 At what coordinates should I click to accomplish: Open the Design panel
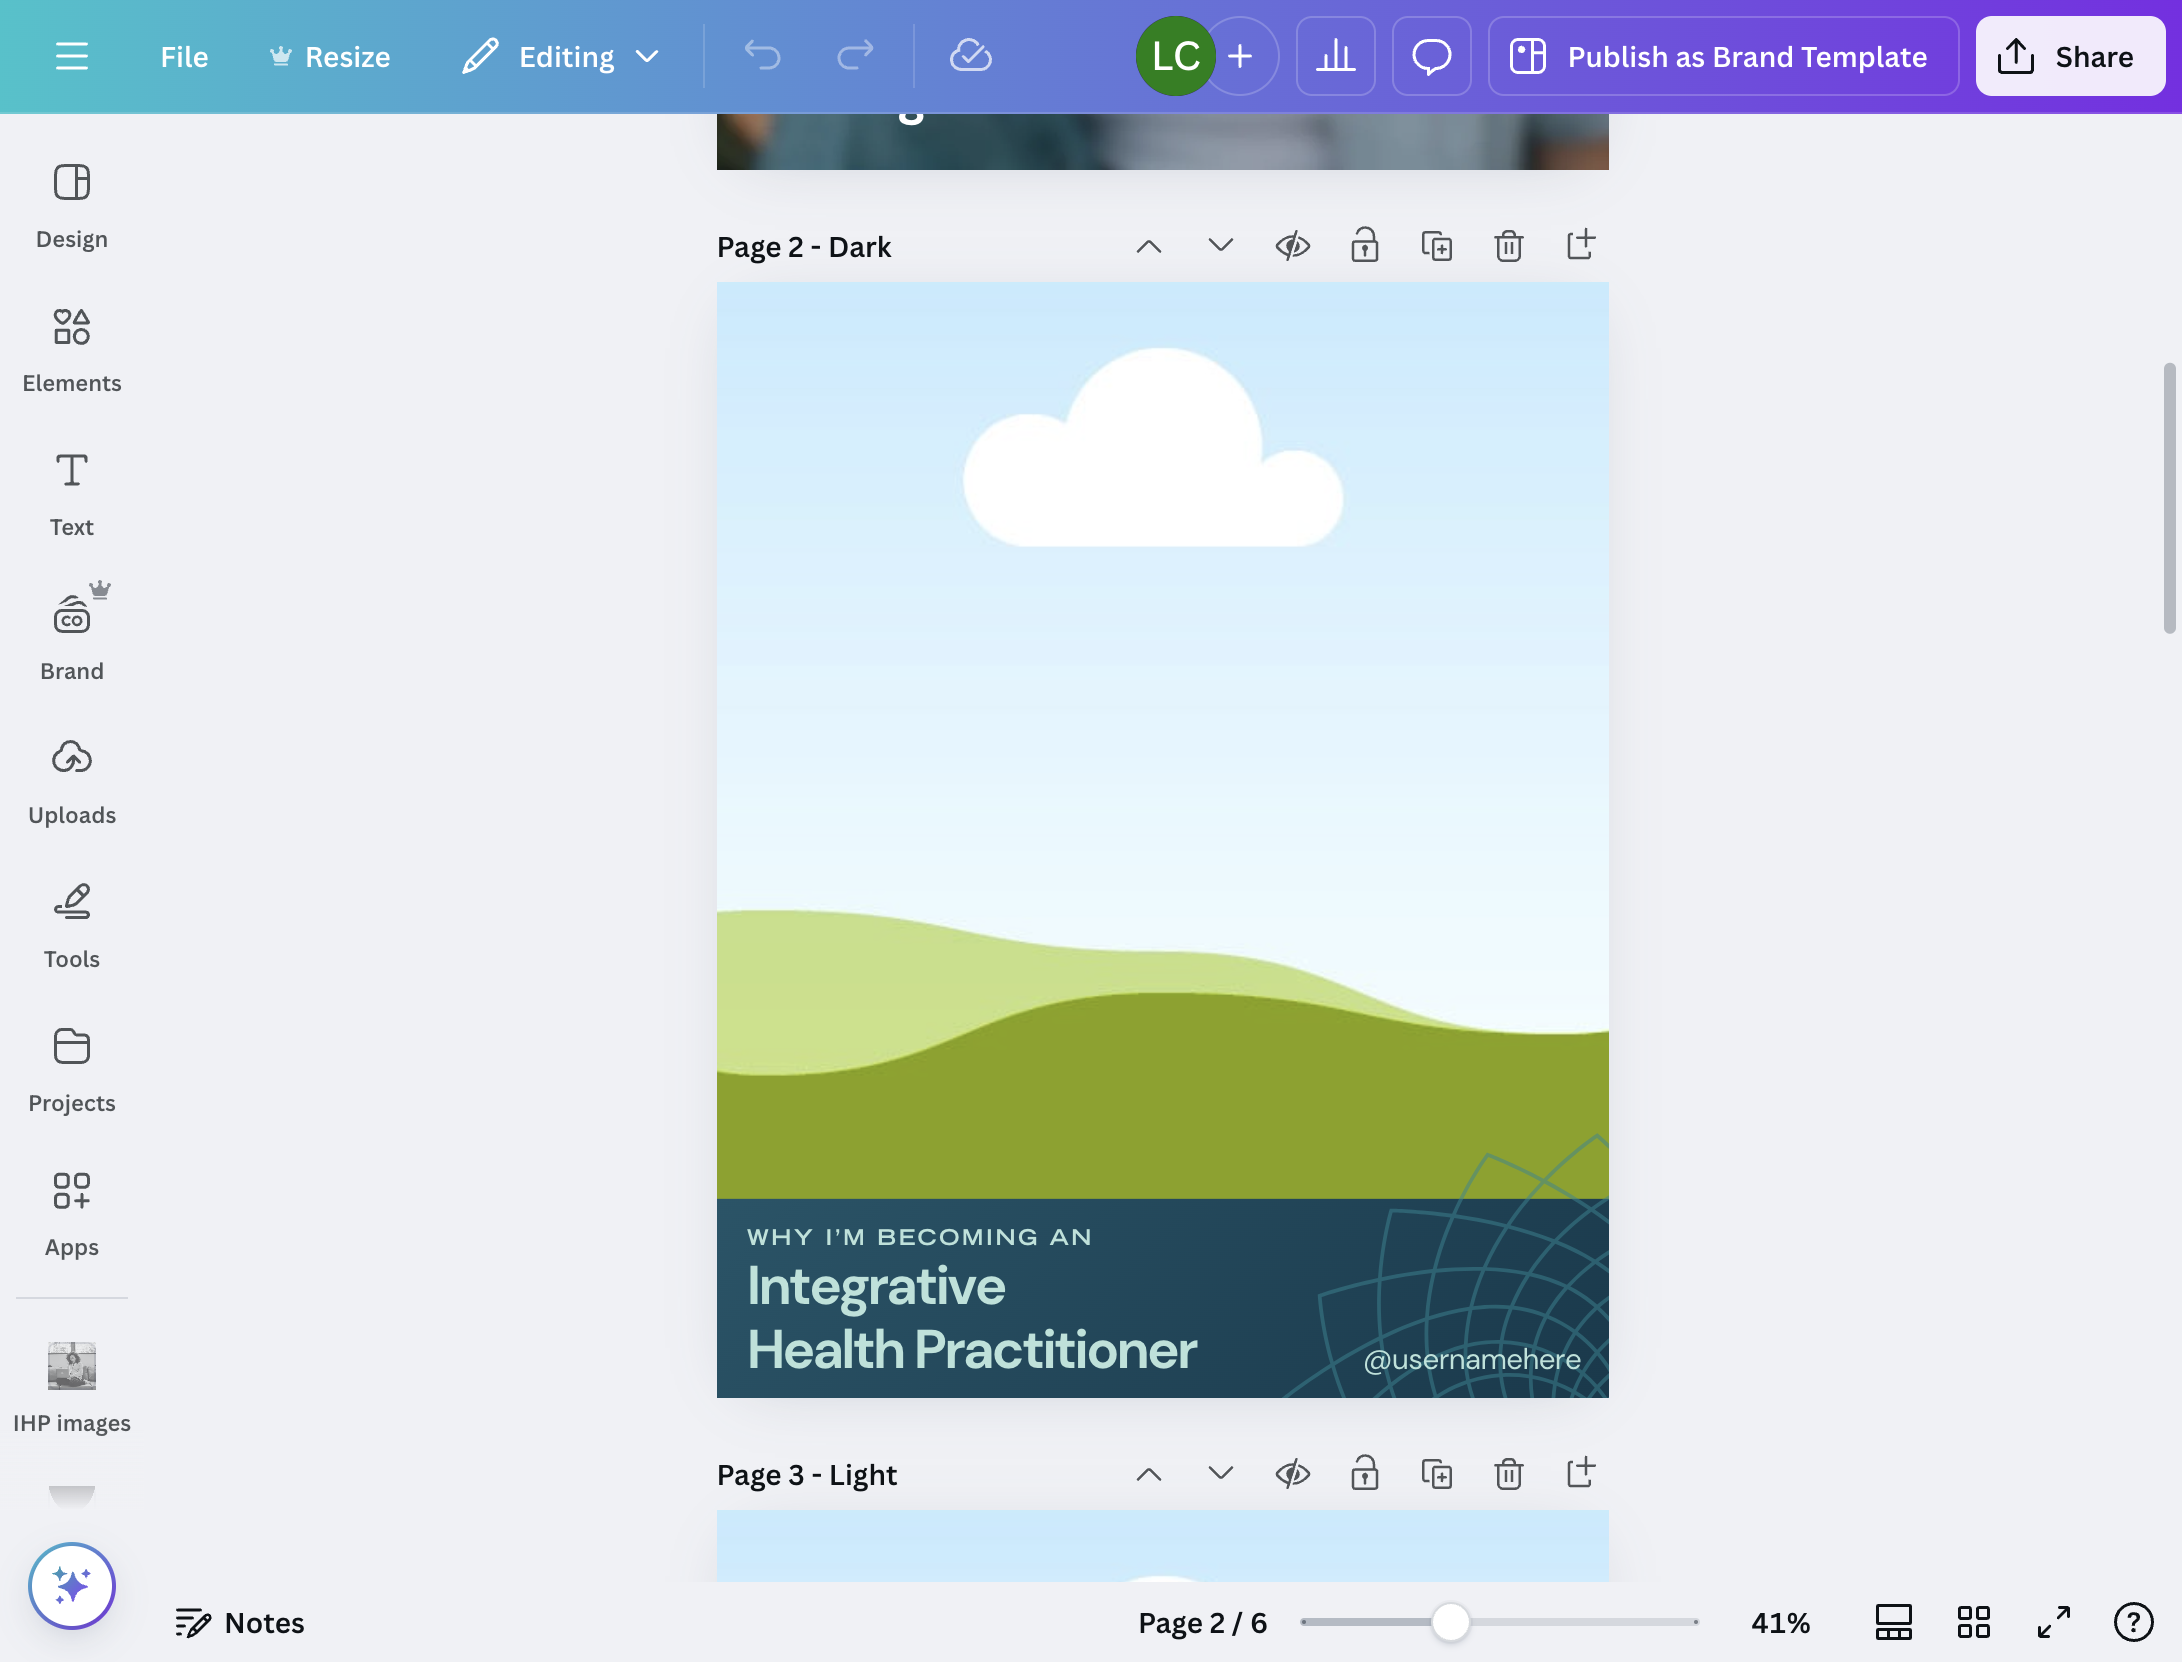click(72, 207)
